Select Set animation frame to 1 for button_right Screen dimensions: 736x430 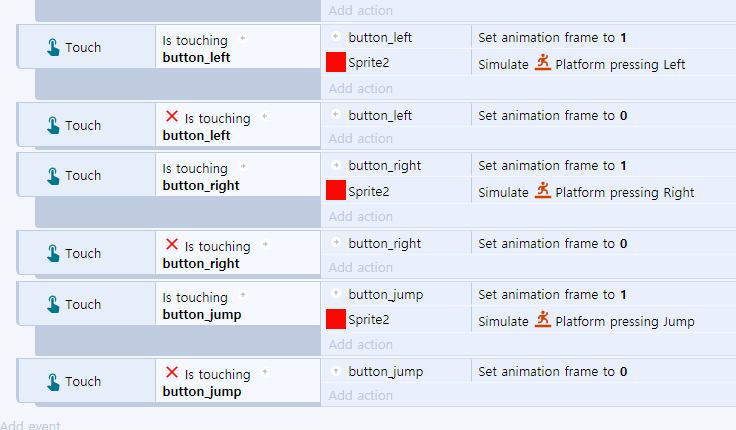point(552,166)
